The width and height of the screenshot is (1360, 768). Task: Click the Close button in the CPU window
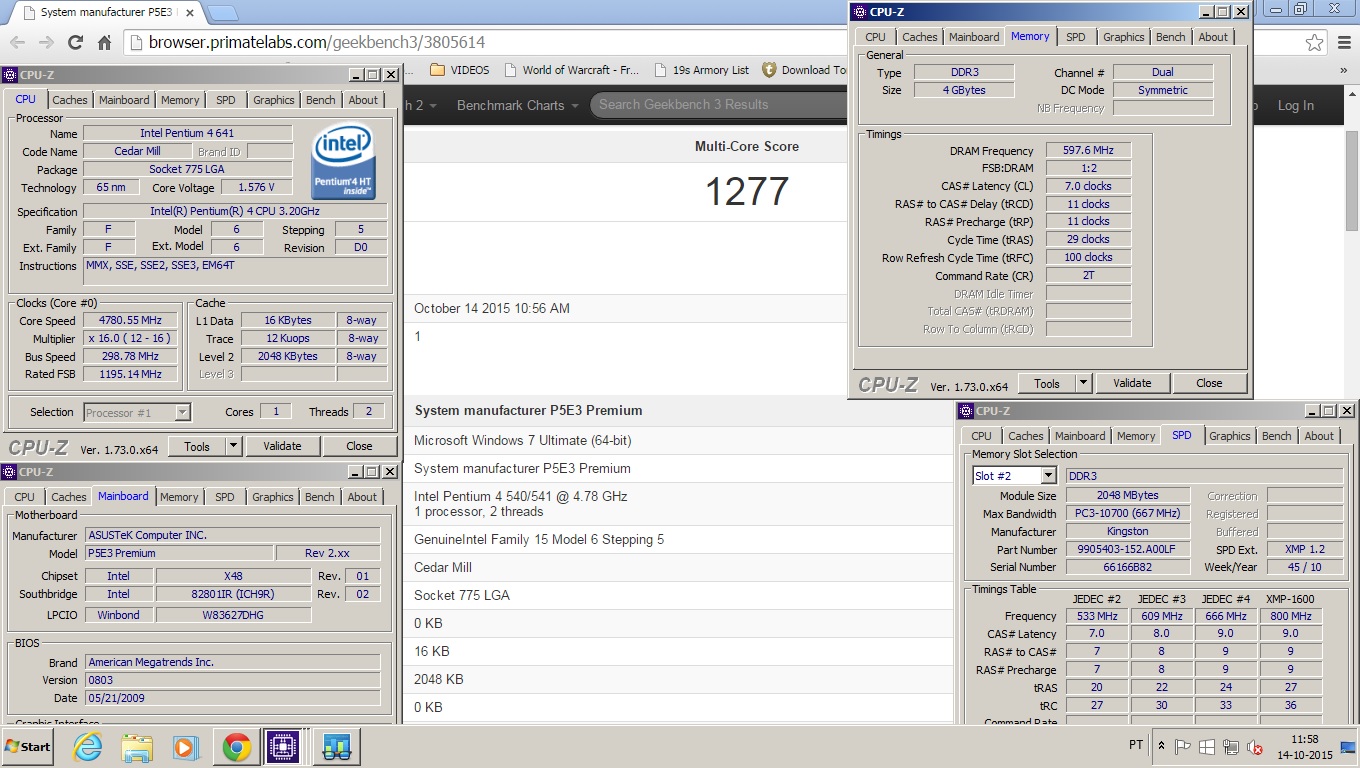(x=359, y=446)
